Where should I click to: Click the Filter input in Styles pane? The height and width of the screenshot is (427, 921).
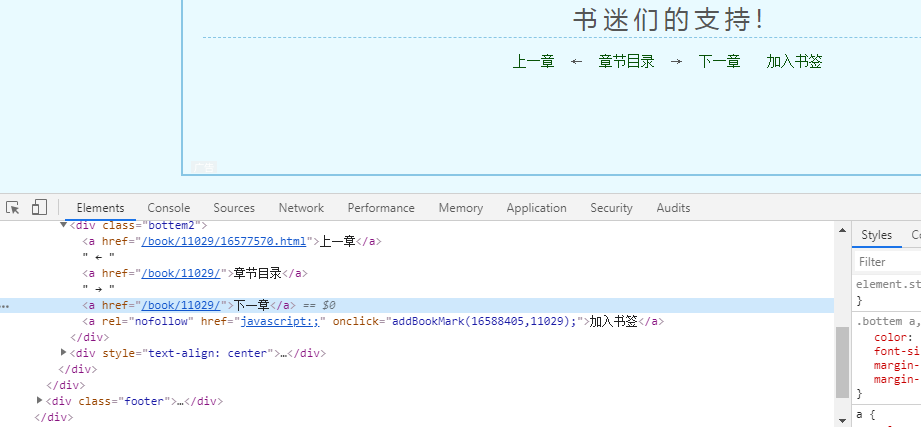coord(888,262)
